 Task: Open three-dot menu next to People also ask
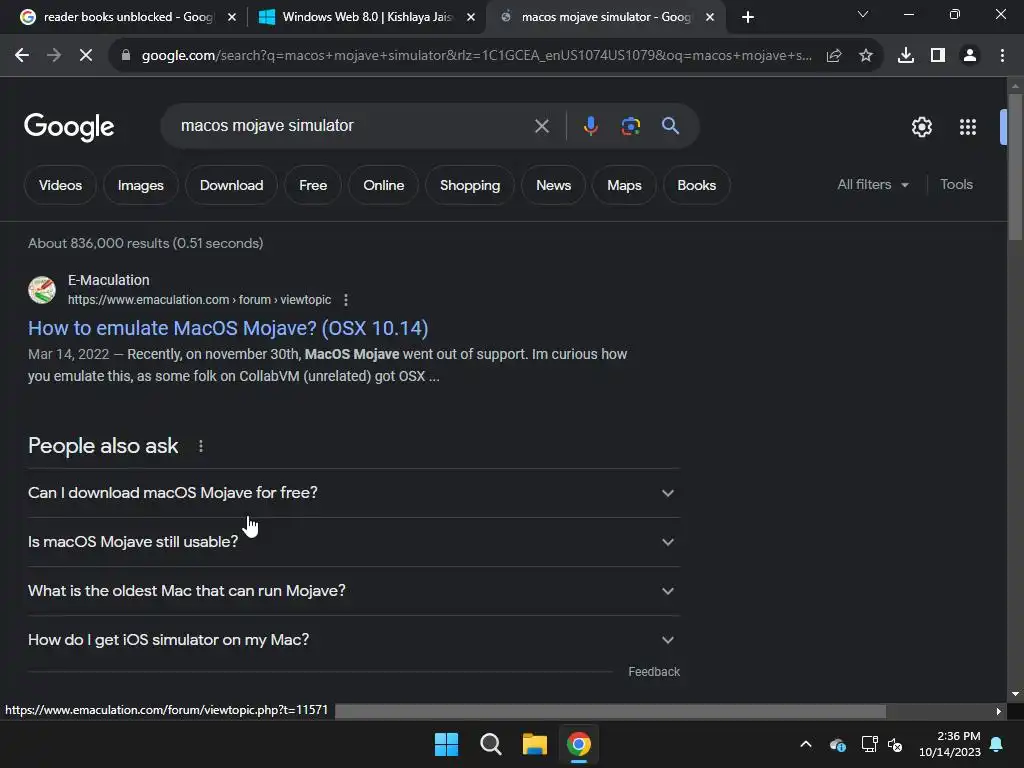pos(201,446)
